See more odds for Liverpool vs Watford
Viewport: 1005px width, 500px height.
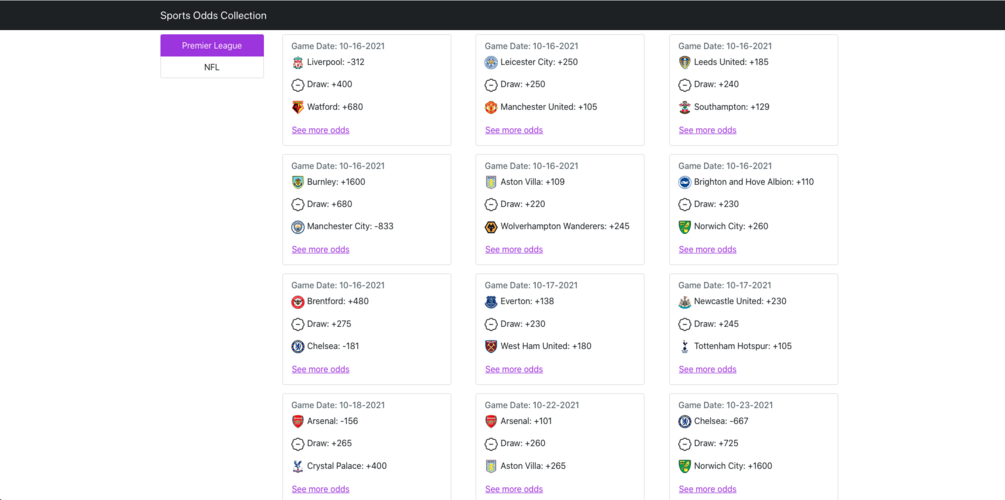click(320, 130)
